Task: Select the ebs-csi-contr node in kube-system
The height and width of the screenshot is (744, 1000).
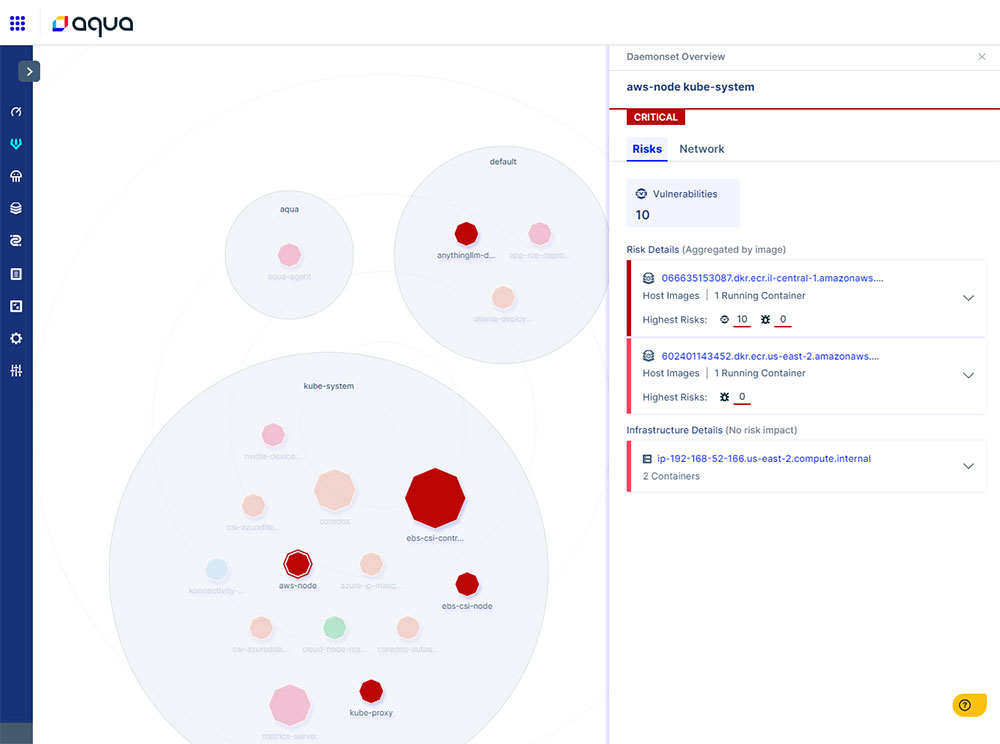Action: (x=435, y=499)
